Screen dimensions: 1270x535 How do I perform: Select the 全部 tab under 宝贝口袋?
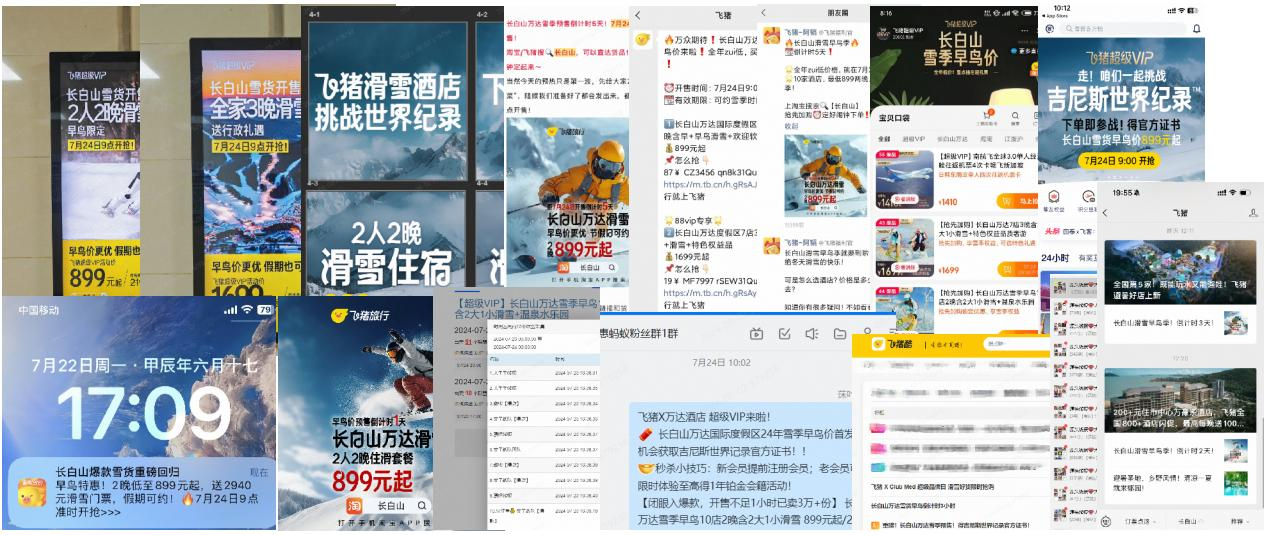pyautogui.click(x=884, y=139)
